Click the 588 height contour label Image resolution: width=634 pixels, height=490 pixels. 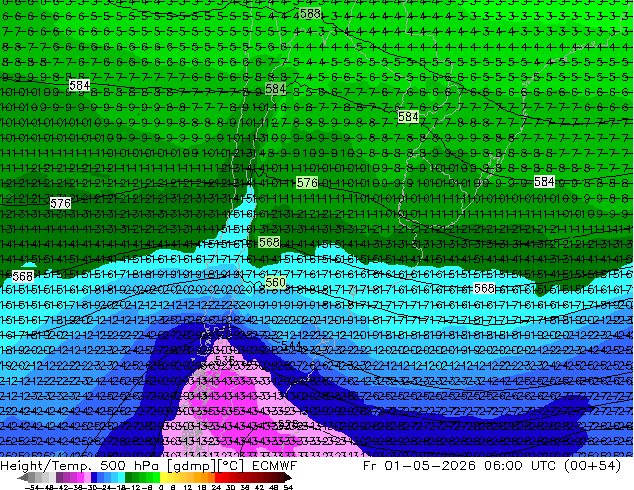[x=311, y=14]
